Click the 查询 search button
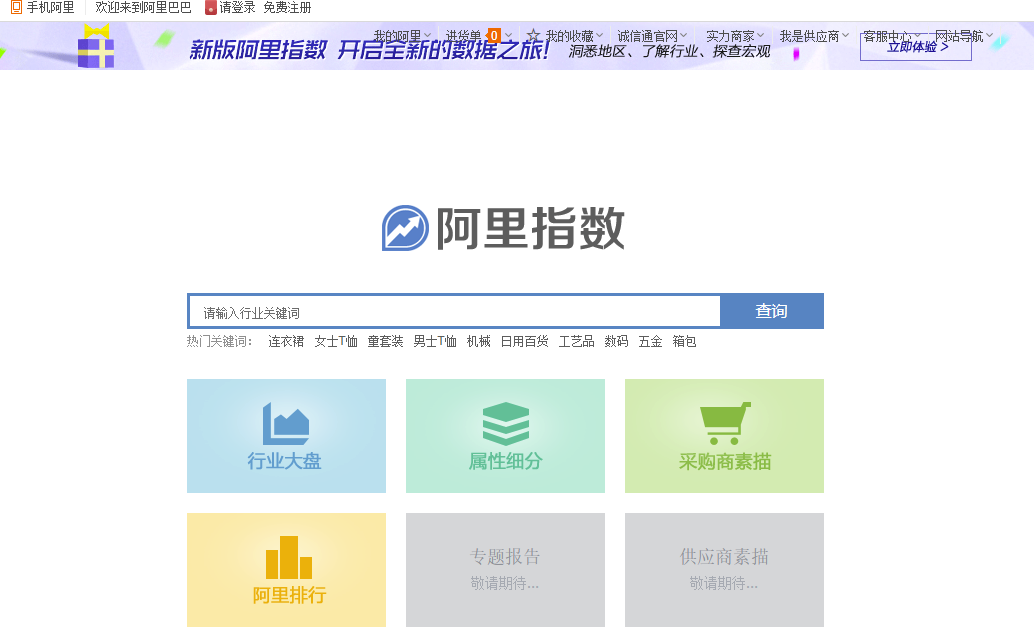Image resolution: width=1034 pixels, height=639 pixels. (772, 311)
